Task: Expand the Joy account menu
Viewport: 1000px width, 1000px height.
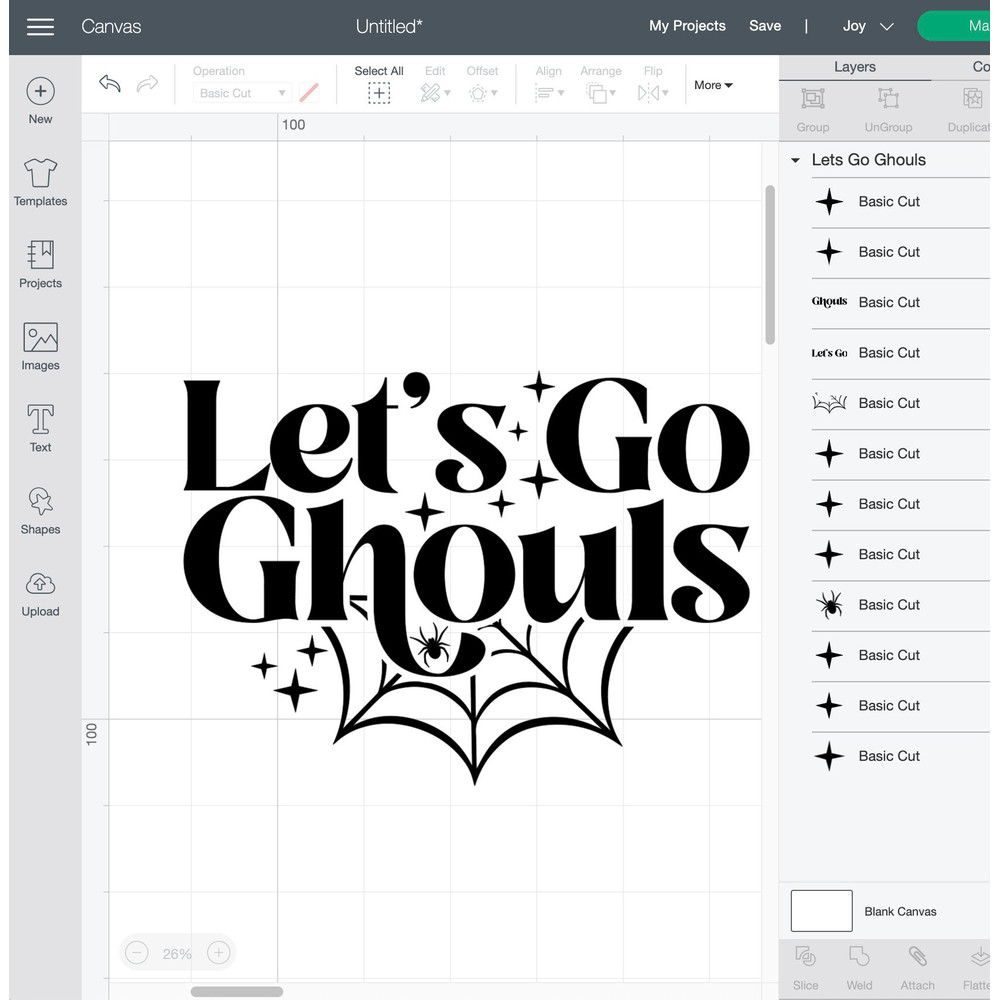Action: 866,27
